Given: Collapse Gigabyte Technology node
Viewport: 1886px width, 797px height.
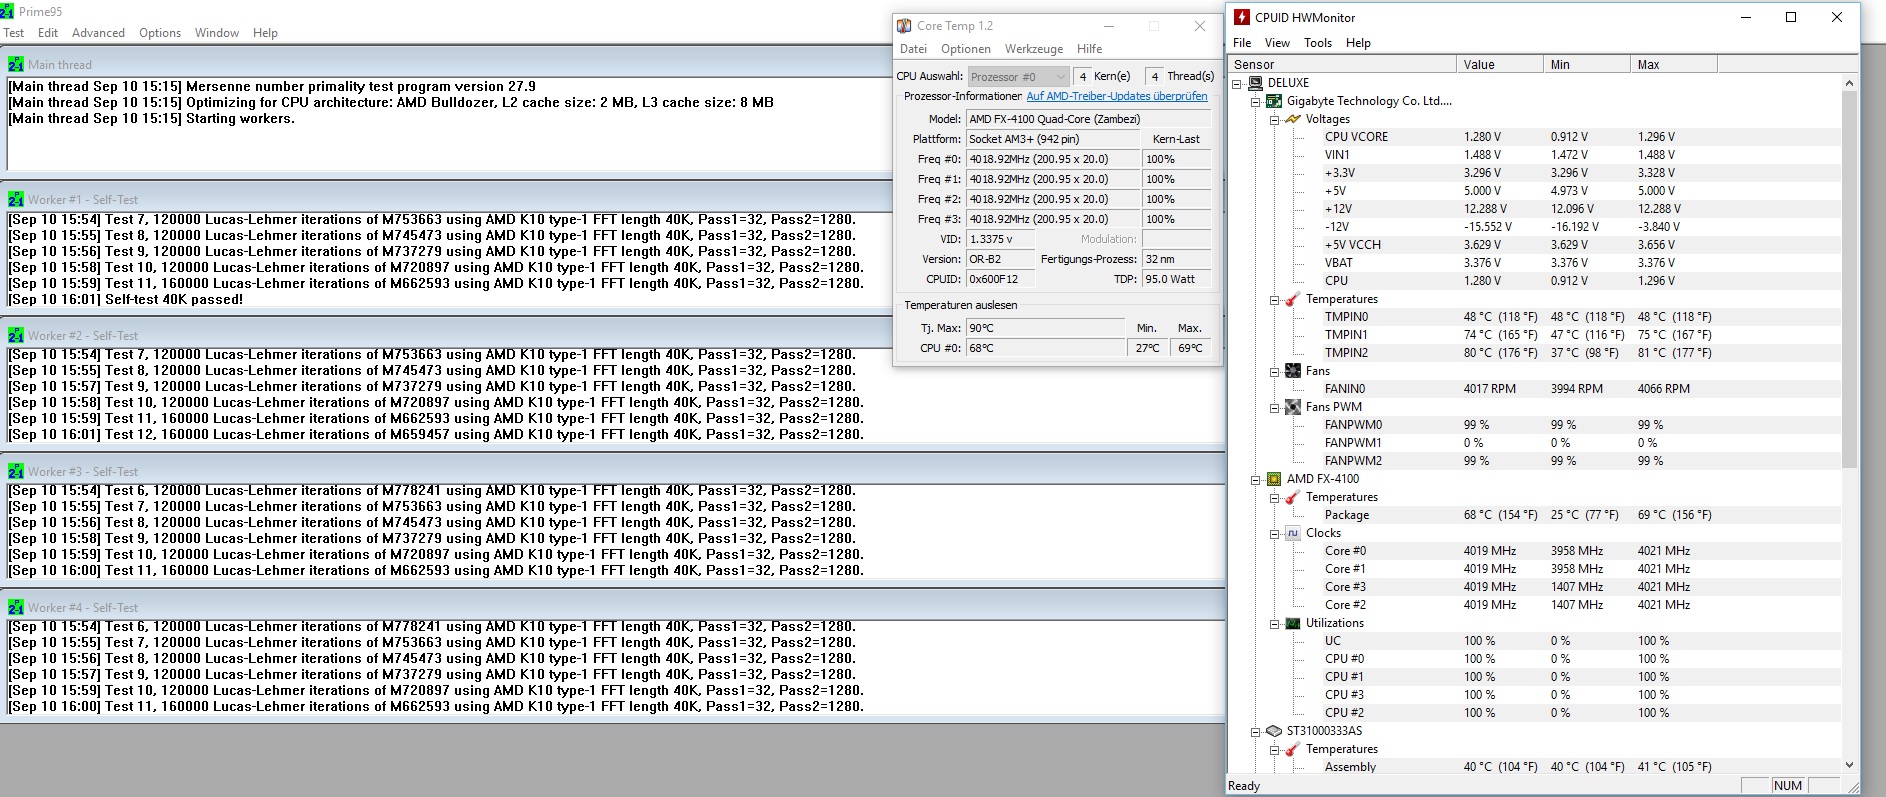Looking at the screenshot, I should (x=1256, y=101).
